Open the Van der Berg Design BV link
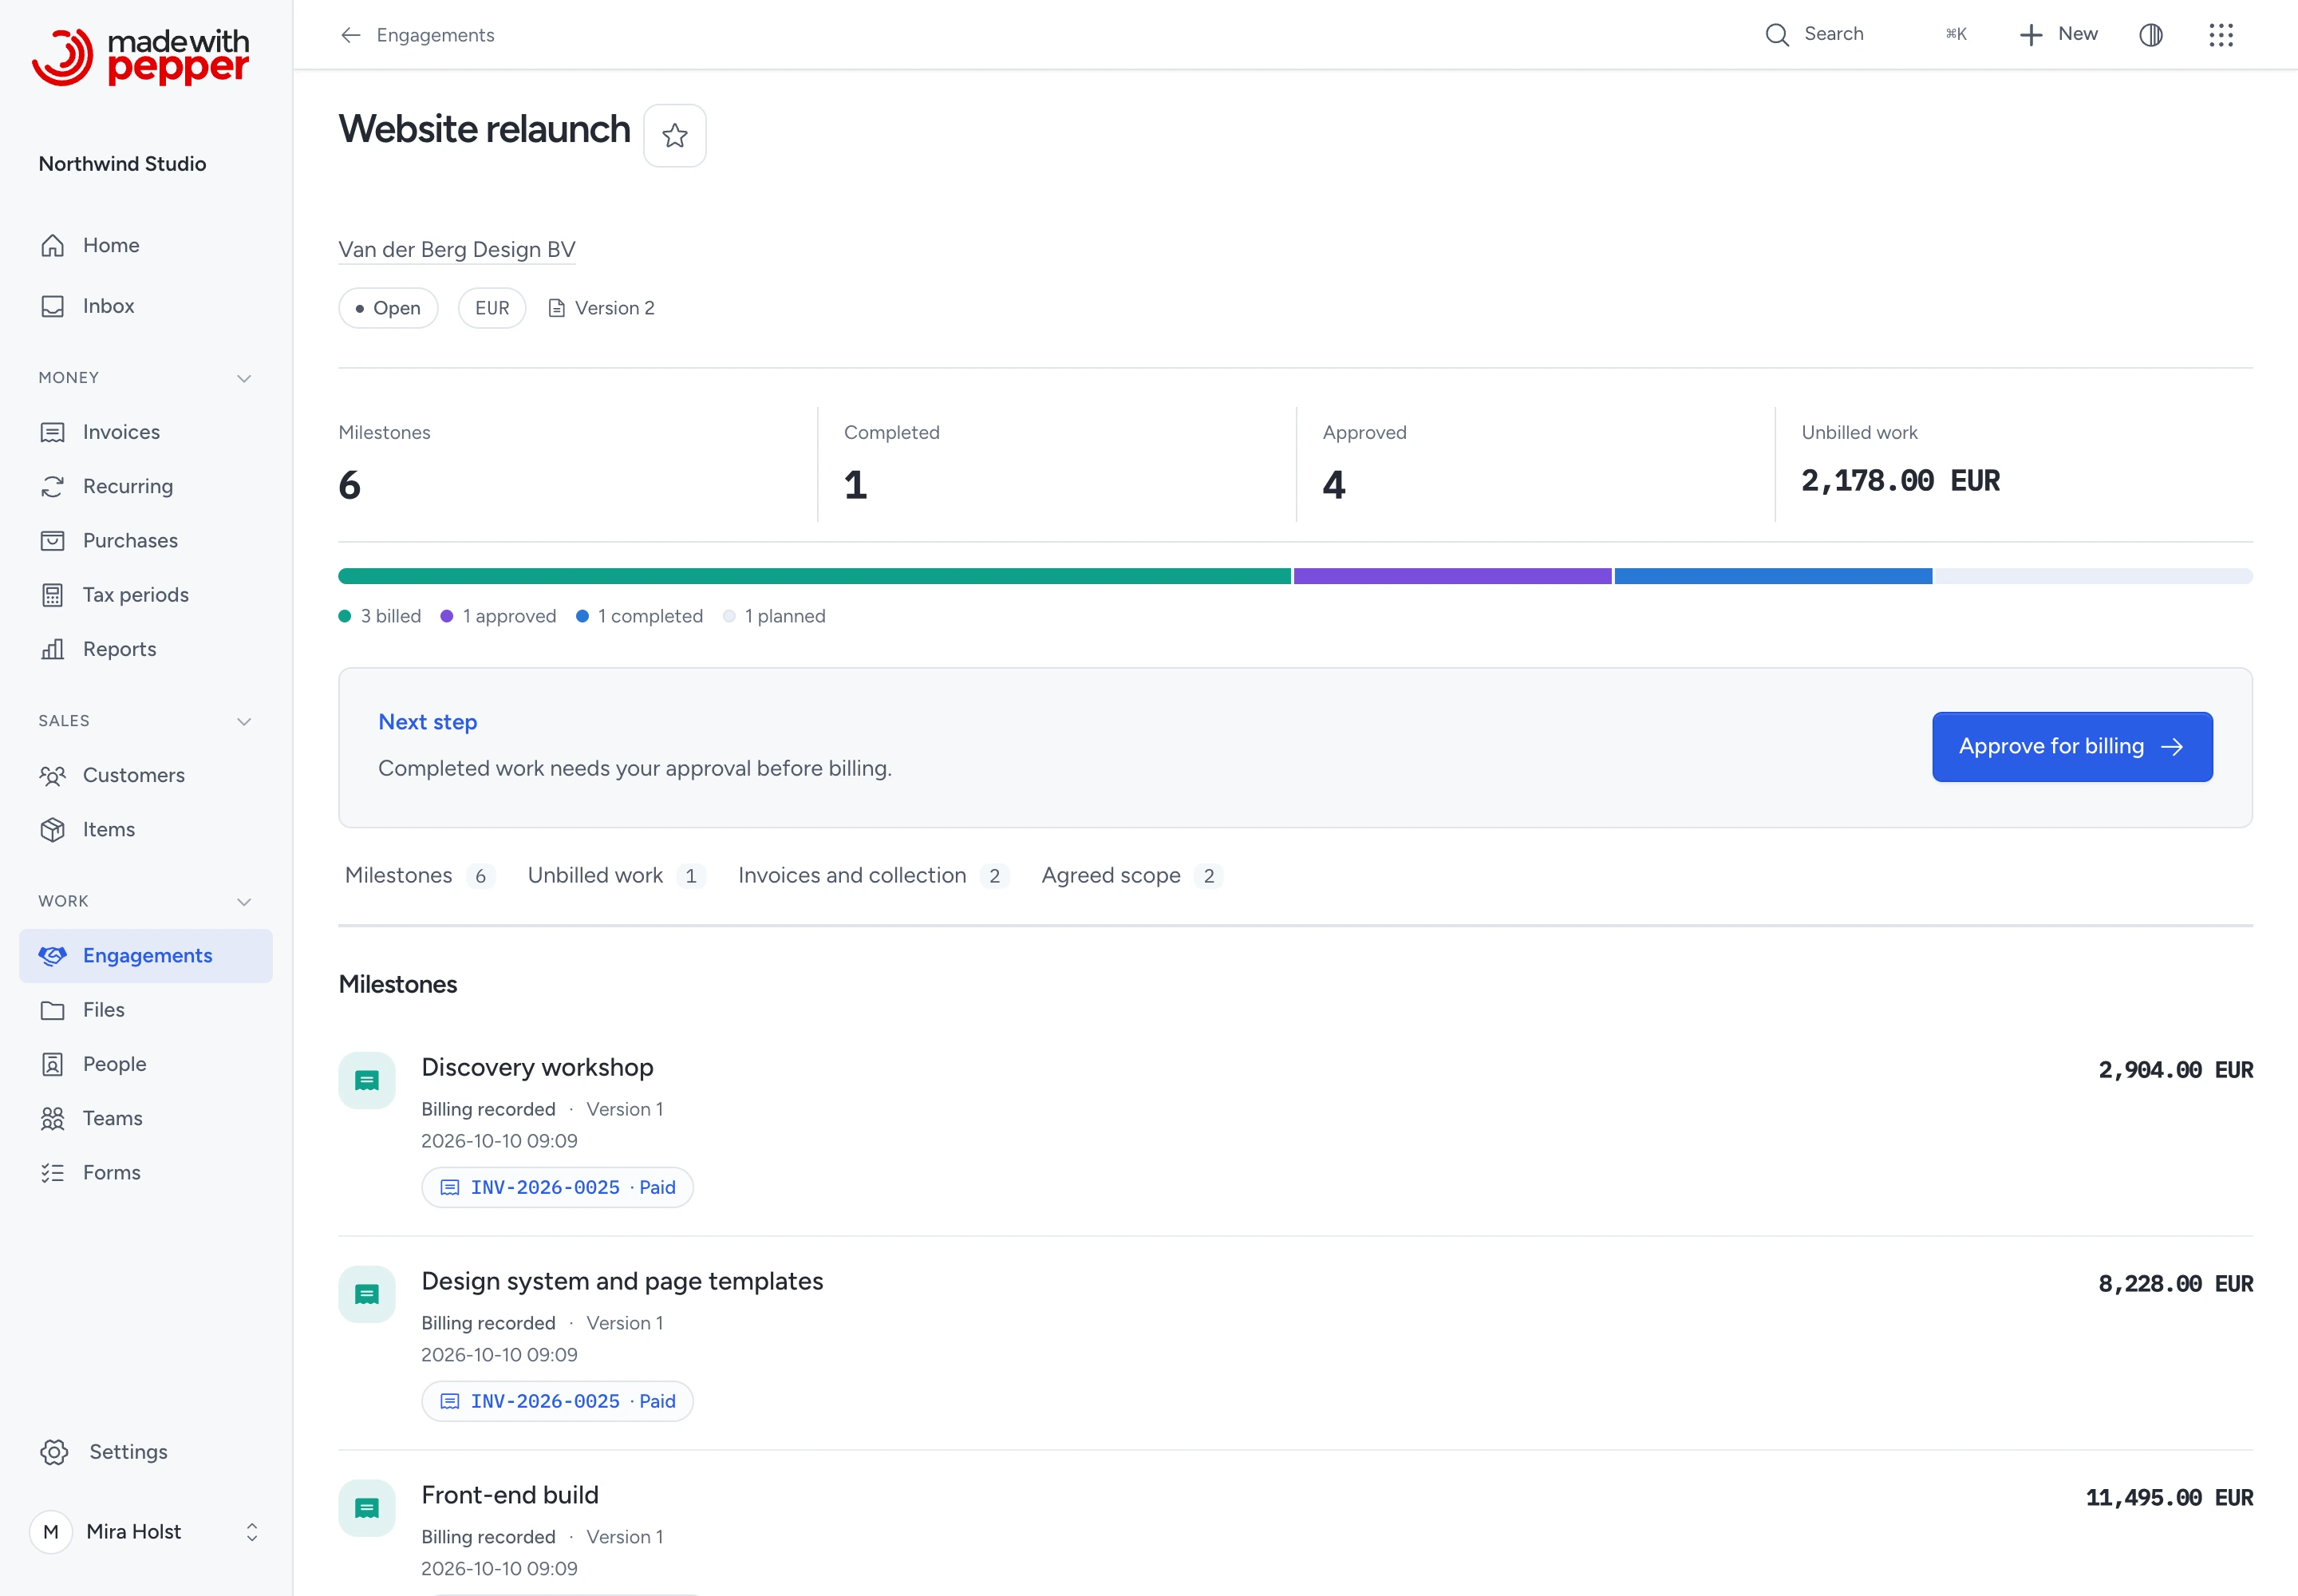Viewport: 2298px width, 1596px height. coord(457,250)
